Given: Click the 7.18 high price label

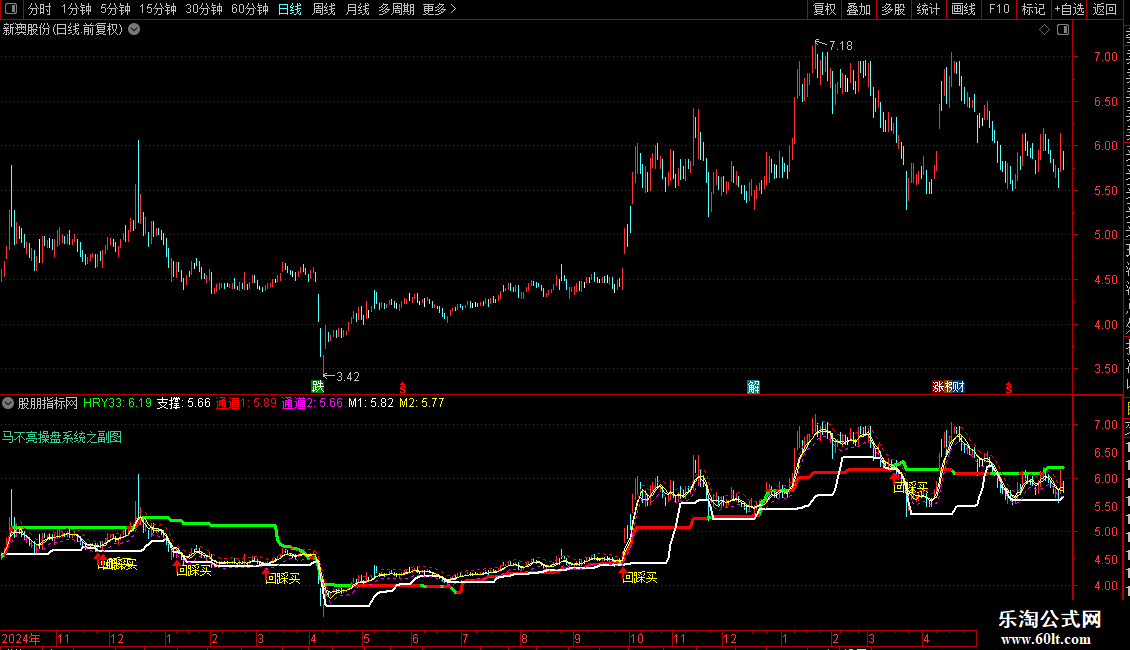Looking at the screenshot, I should click(840, 45).
